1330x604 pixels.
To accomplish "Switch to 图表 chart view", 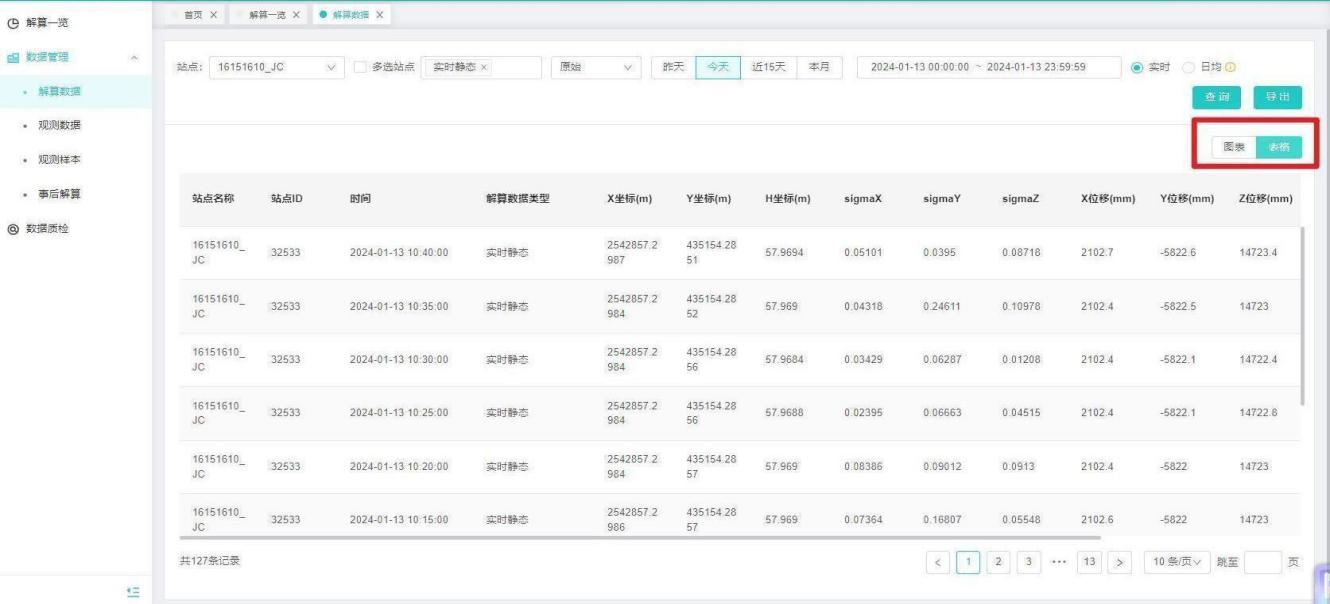I will coord(1234,147).
